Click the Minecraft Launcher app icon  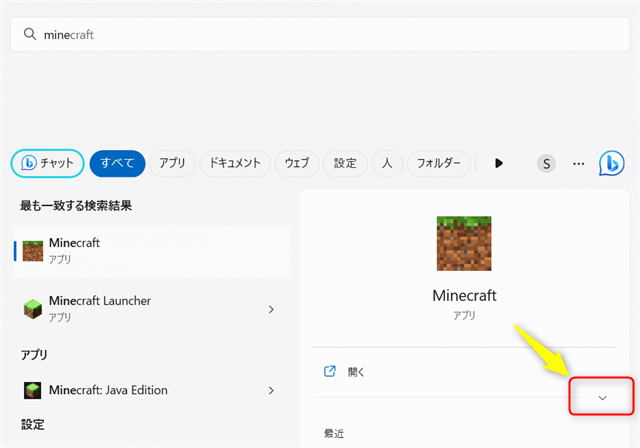click(x=33, y=309)
